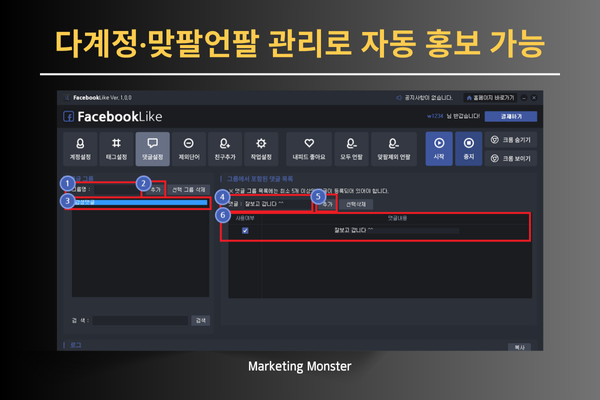The height and width of the screenshot is (400, 600).
Task: Click 추가 button next to comment field
Action: tap(327, 204)
